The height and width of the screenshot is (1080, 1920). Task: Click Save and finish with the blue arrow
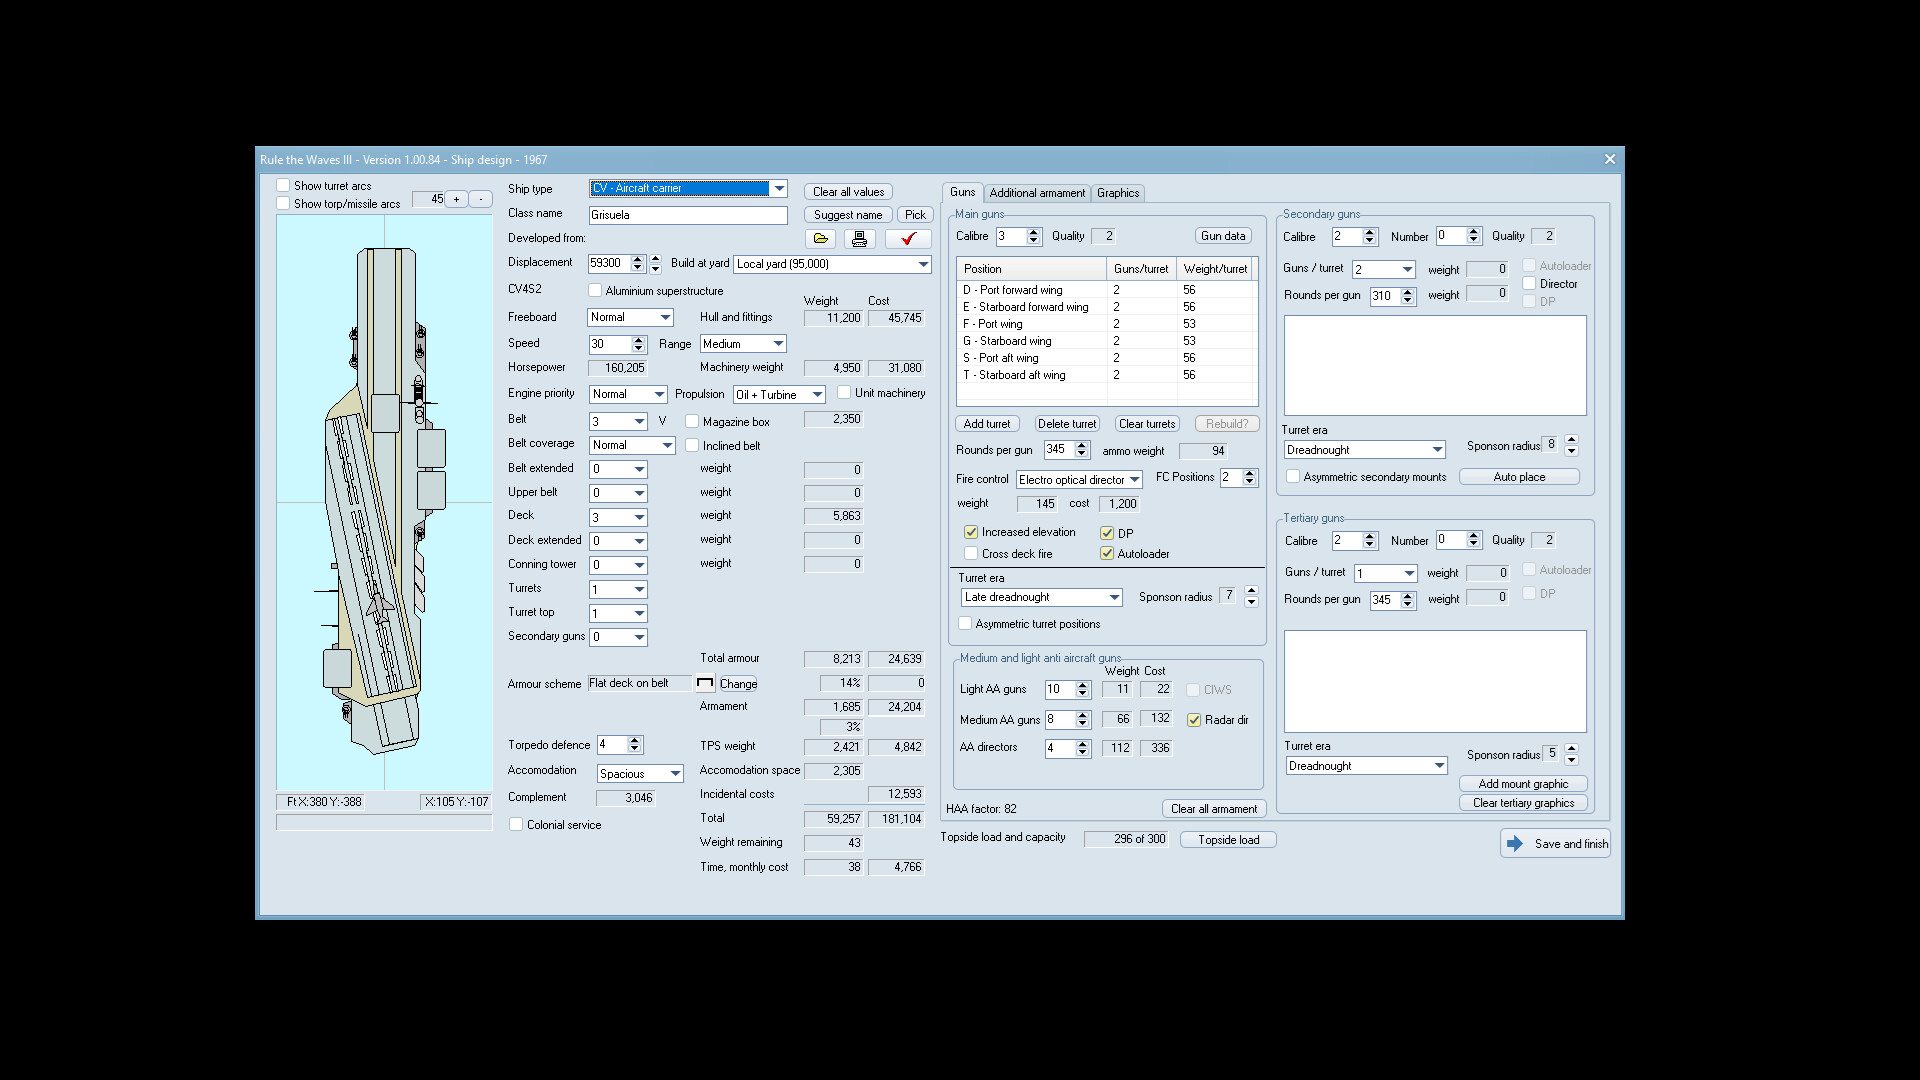pos(1554,843)
